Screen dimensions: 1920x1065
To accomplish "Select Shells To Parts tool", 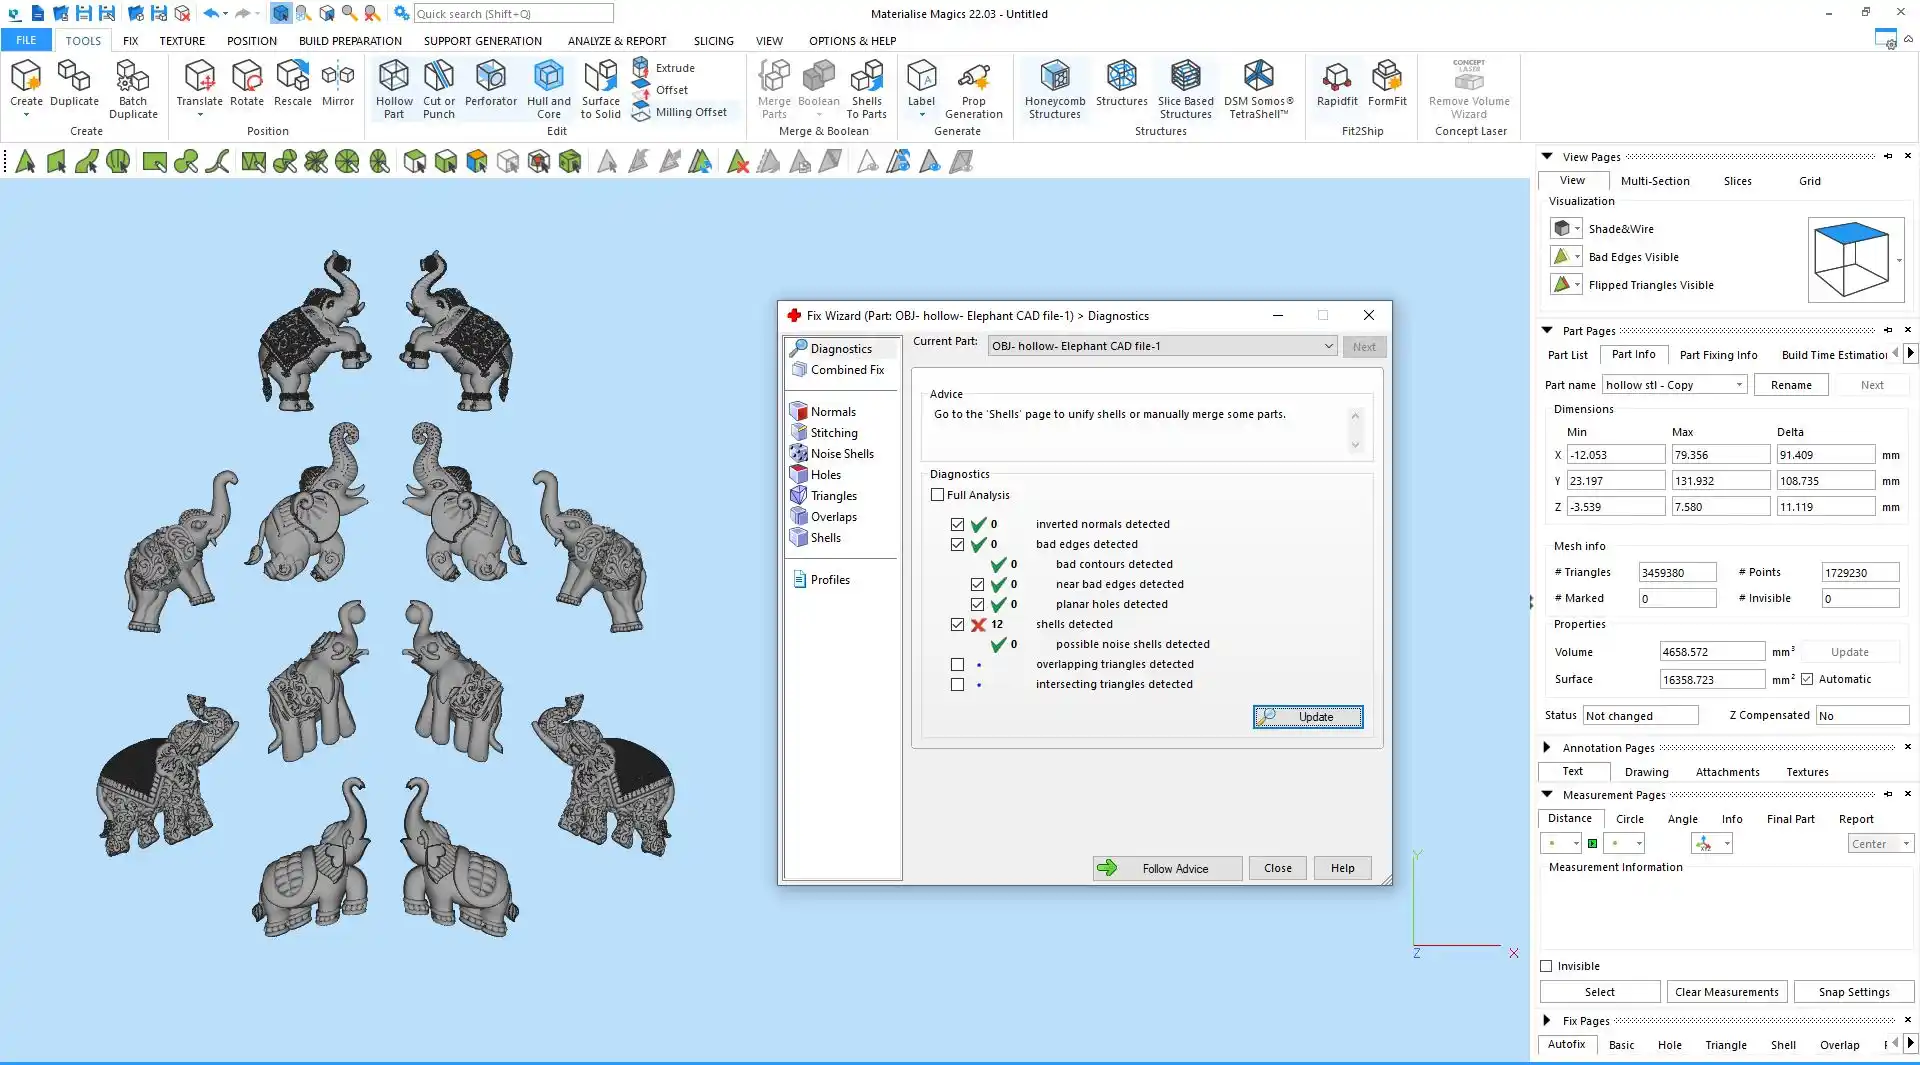I will (x=866, y=88).
